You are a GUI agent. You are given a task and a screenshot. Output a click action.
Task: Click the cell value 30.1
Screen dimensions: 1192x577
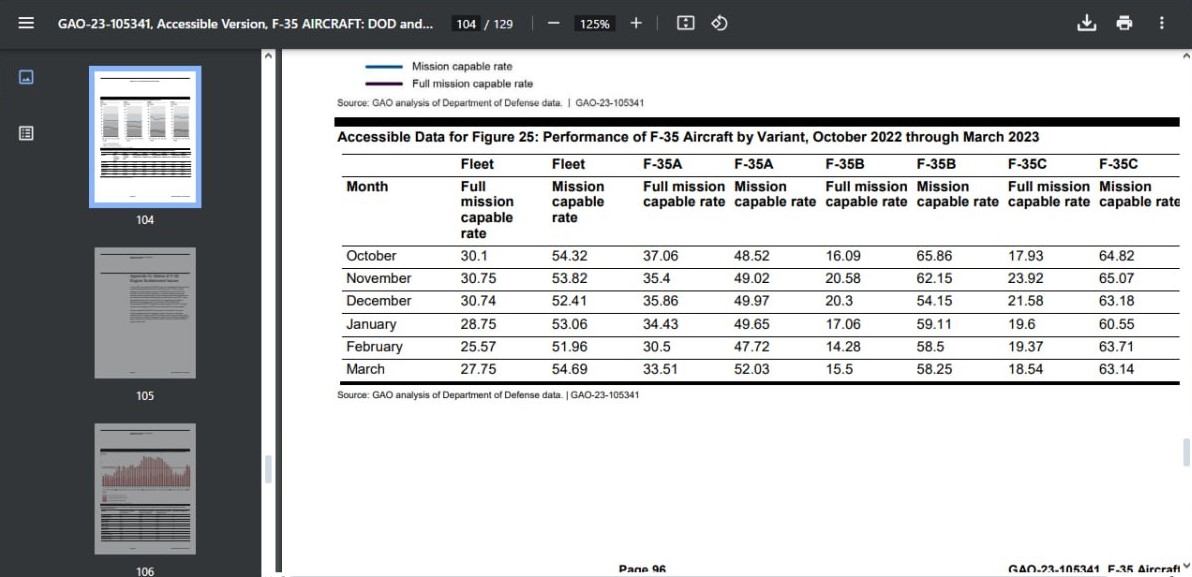click(x=473, y=256)
